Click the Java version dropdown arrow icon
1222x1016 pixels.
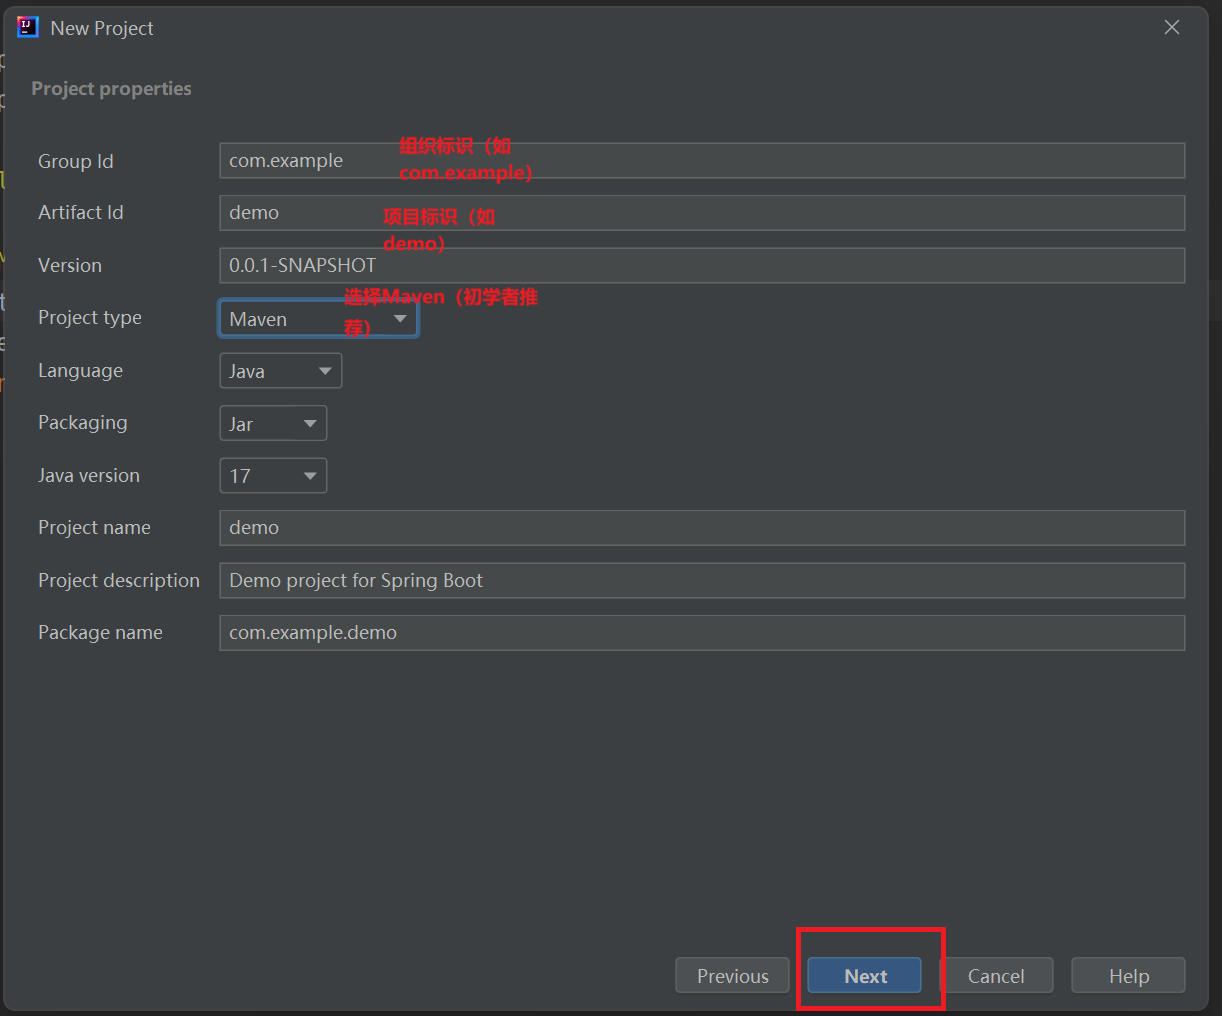[311, 475]
